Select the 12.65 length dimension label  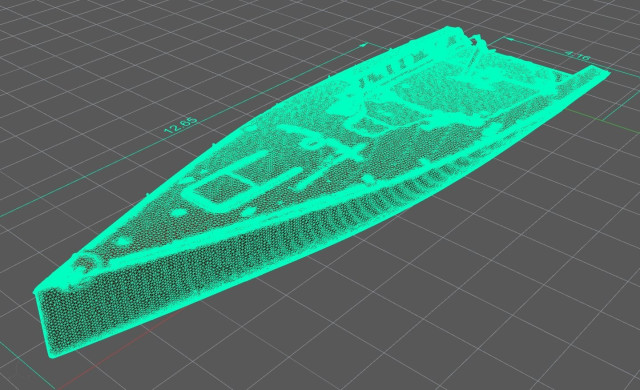181,126
